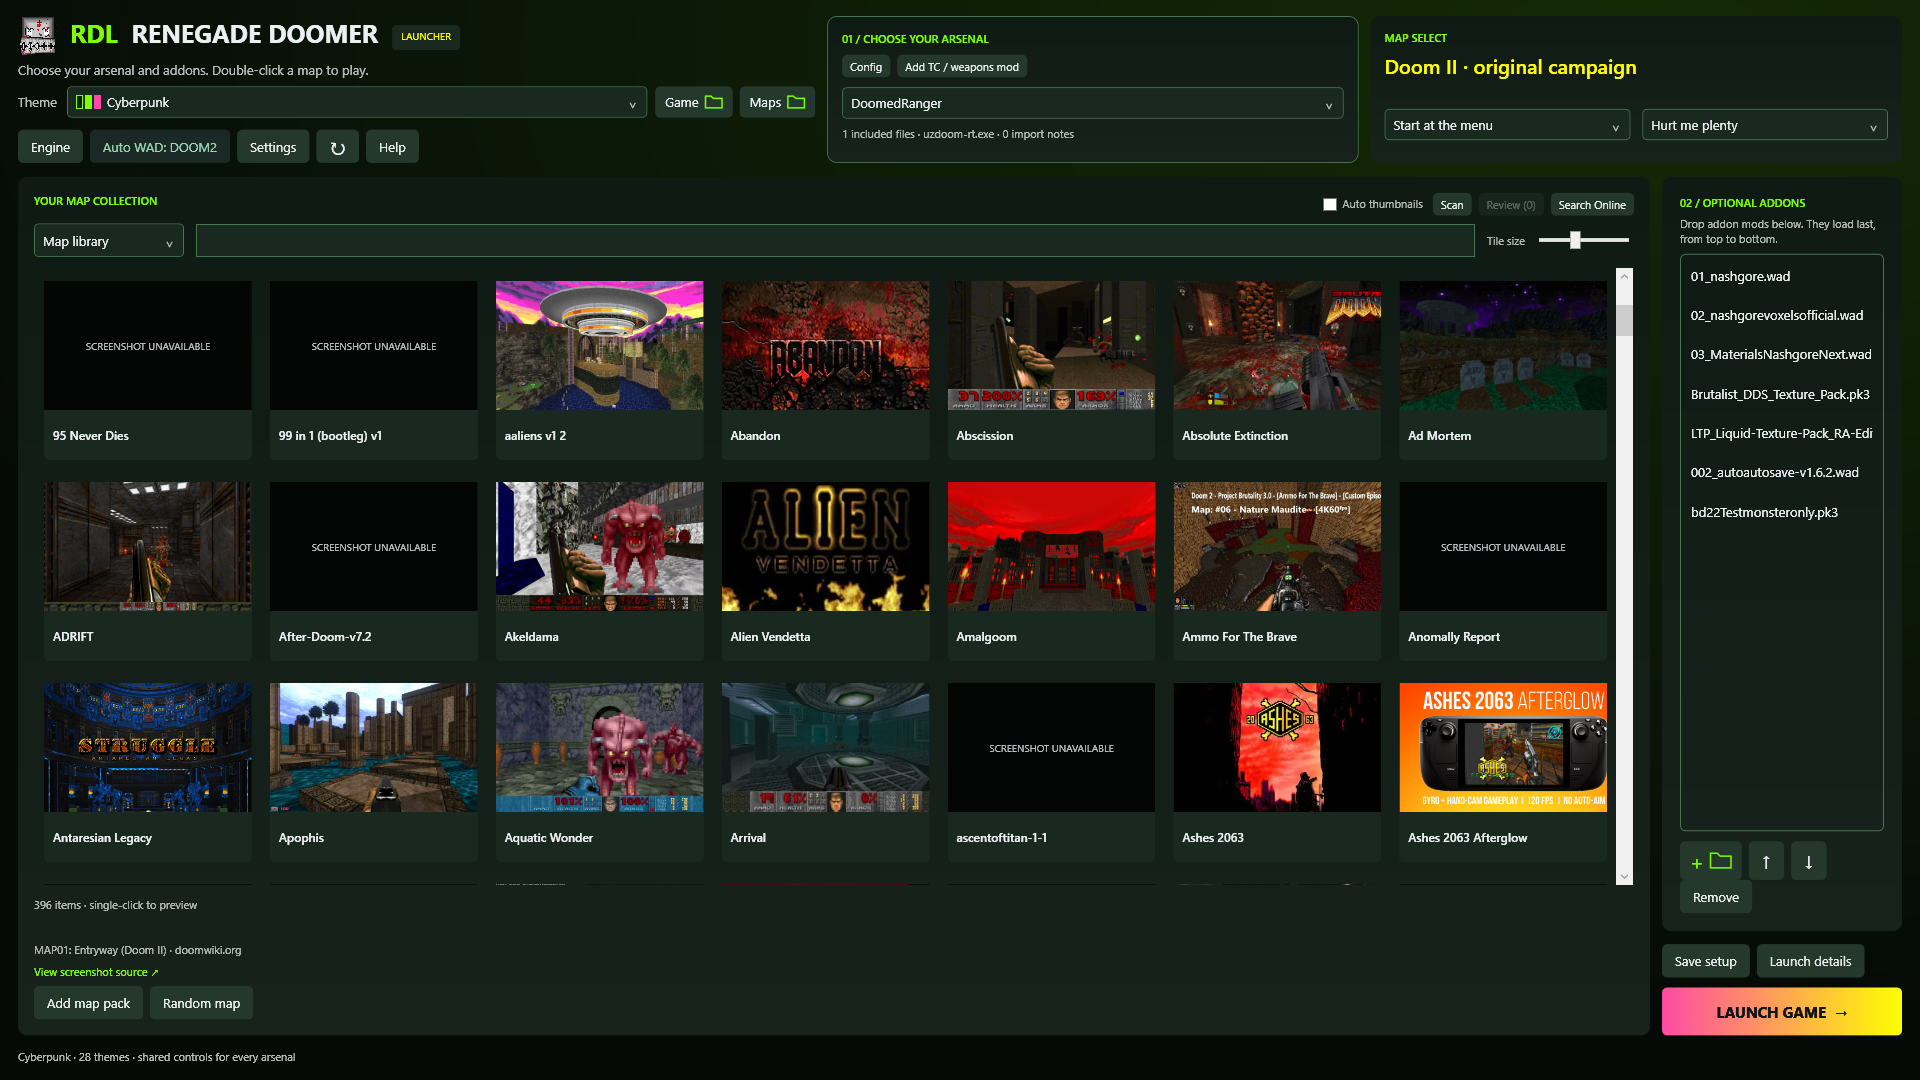Viewport: 1920px width, 1080px height.
Task: Open the DoomedRanger arsenal dropdown
Action: click(1092, 103)
